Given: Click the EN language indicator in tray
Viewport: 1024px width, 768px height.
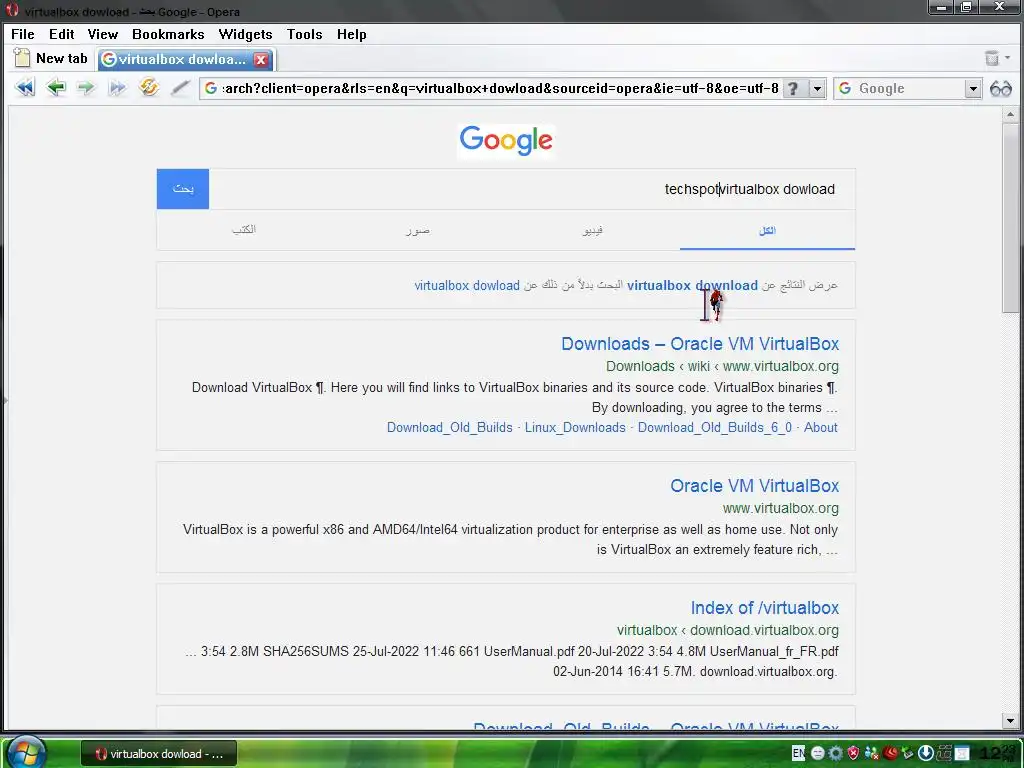Looking at the screenshot, I should pos(798,753).
